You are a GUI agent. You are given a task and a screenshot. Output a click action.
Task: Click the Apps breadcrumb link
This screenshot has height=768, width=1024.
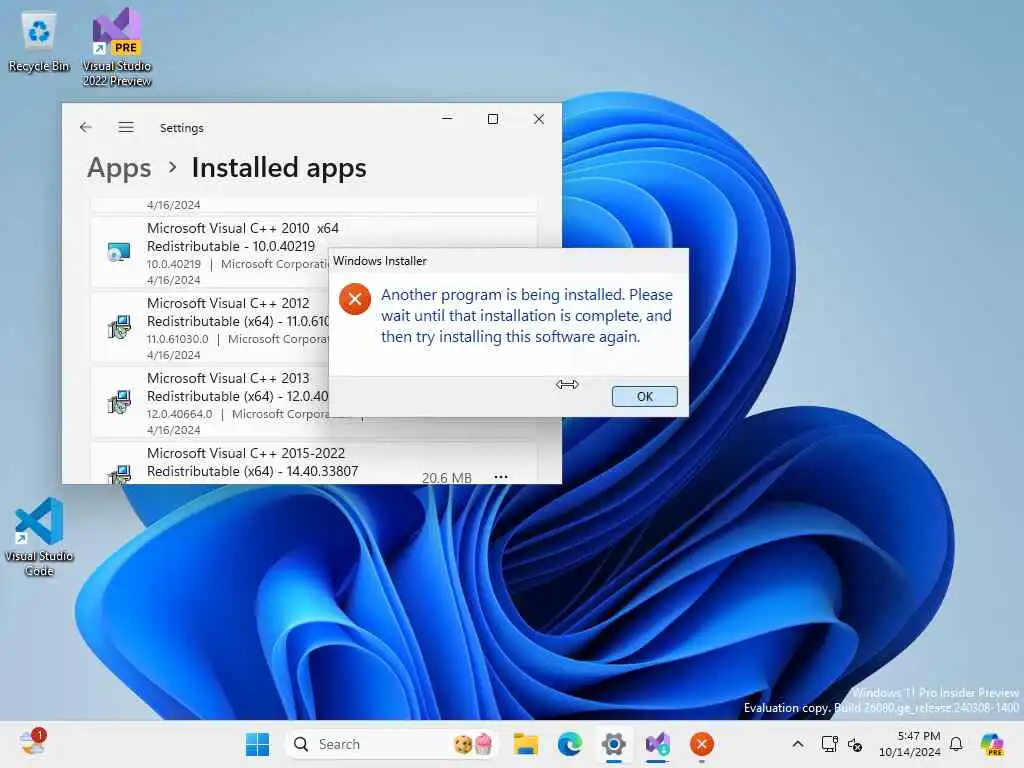(x=120, y=168)
